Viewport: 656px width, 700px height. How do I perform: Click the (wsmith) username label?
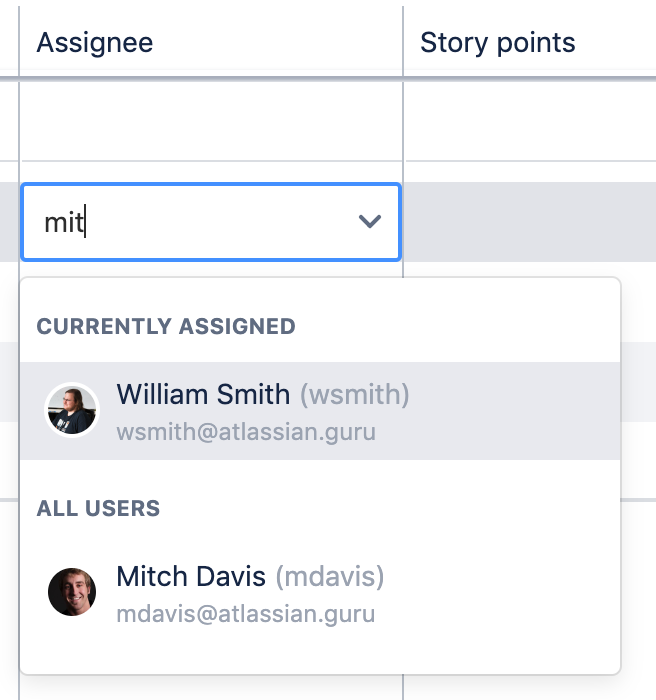click(355, 395)
